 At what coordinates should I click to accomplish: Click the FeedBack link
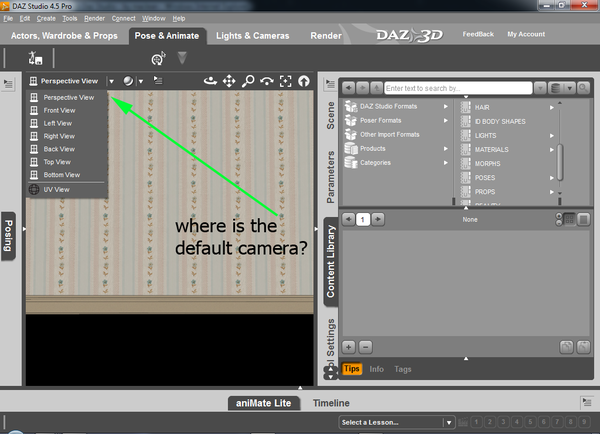click(x=478, y=34)
